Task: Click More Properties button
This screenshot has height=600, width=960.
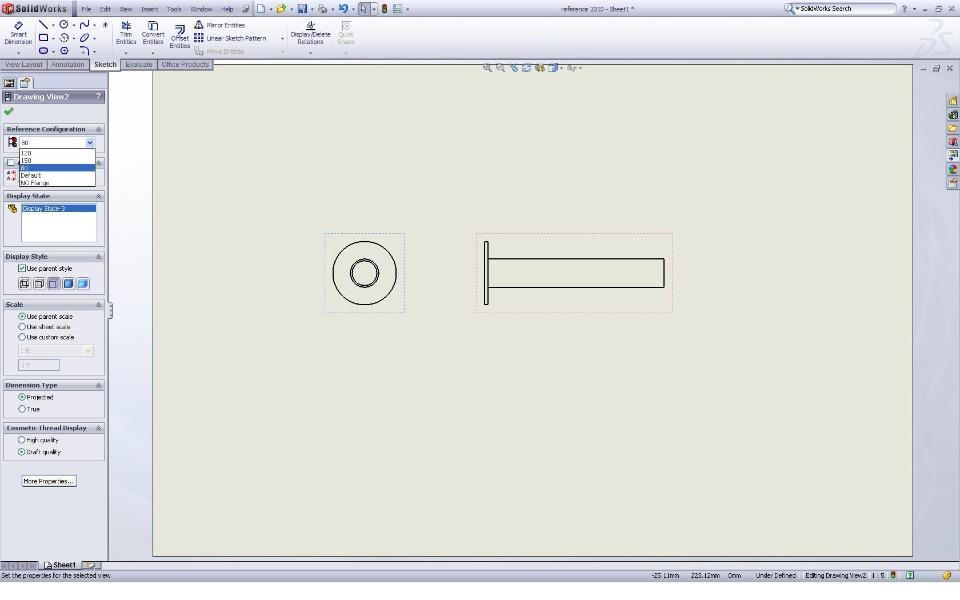Action: [x=49, y=481]
